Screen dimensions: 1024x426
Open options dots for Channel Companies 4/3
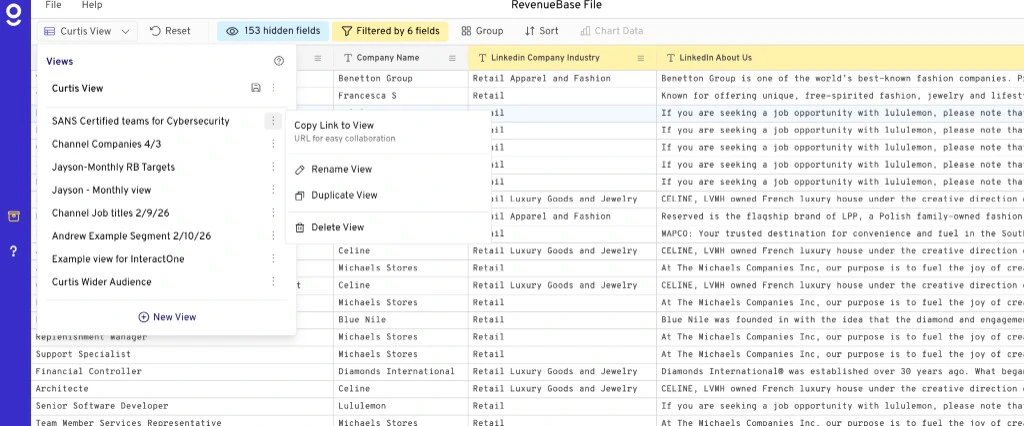click(274, 144)
